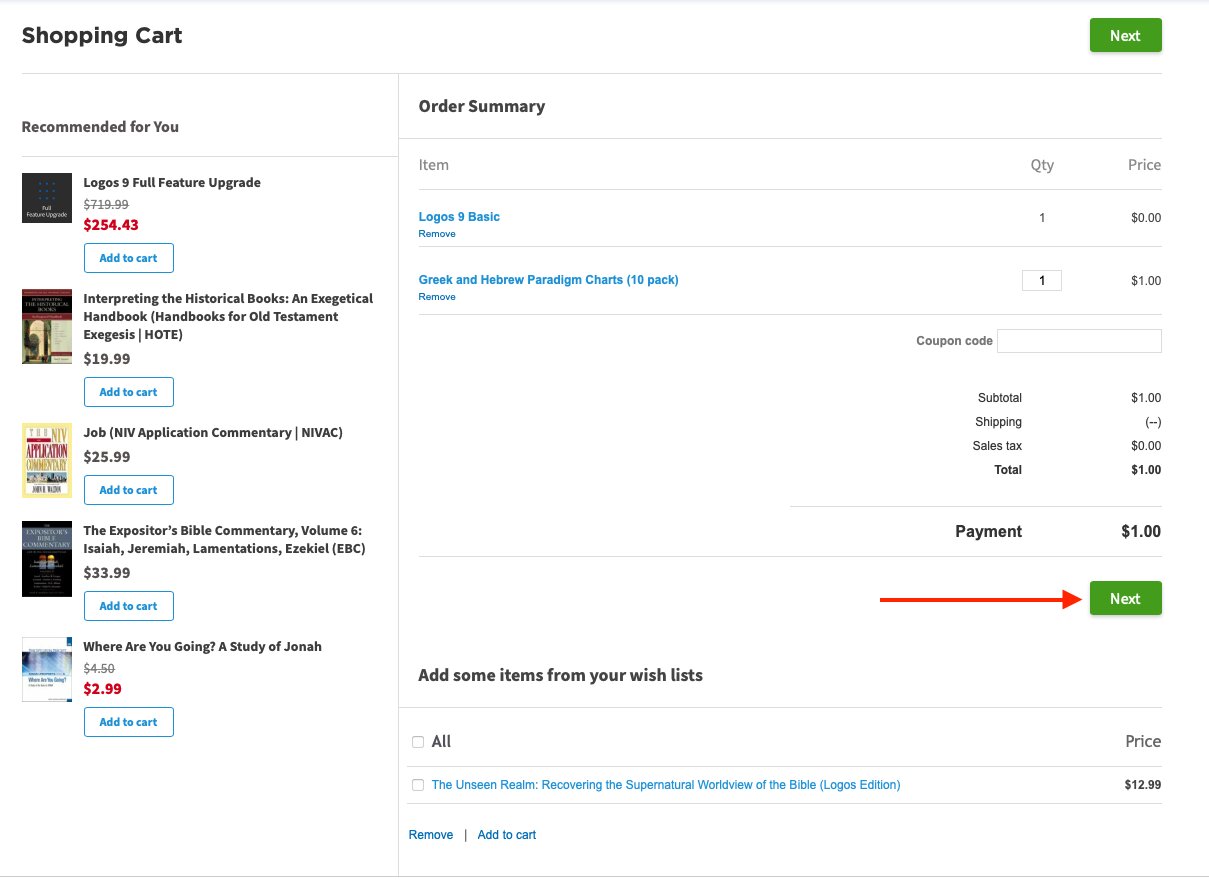The image size is (1209, 881).
Task: Click the $12.99 Unseen Realm price
Action: tap(1143, 785)
